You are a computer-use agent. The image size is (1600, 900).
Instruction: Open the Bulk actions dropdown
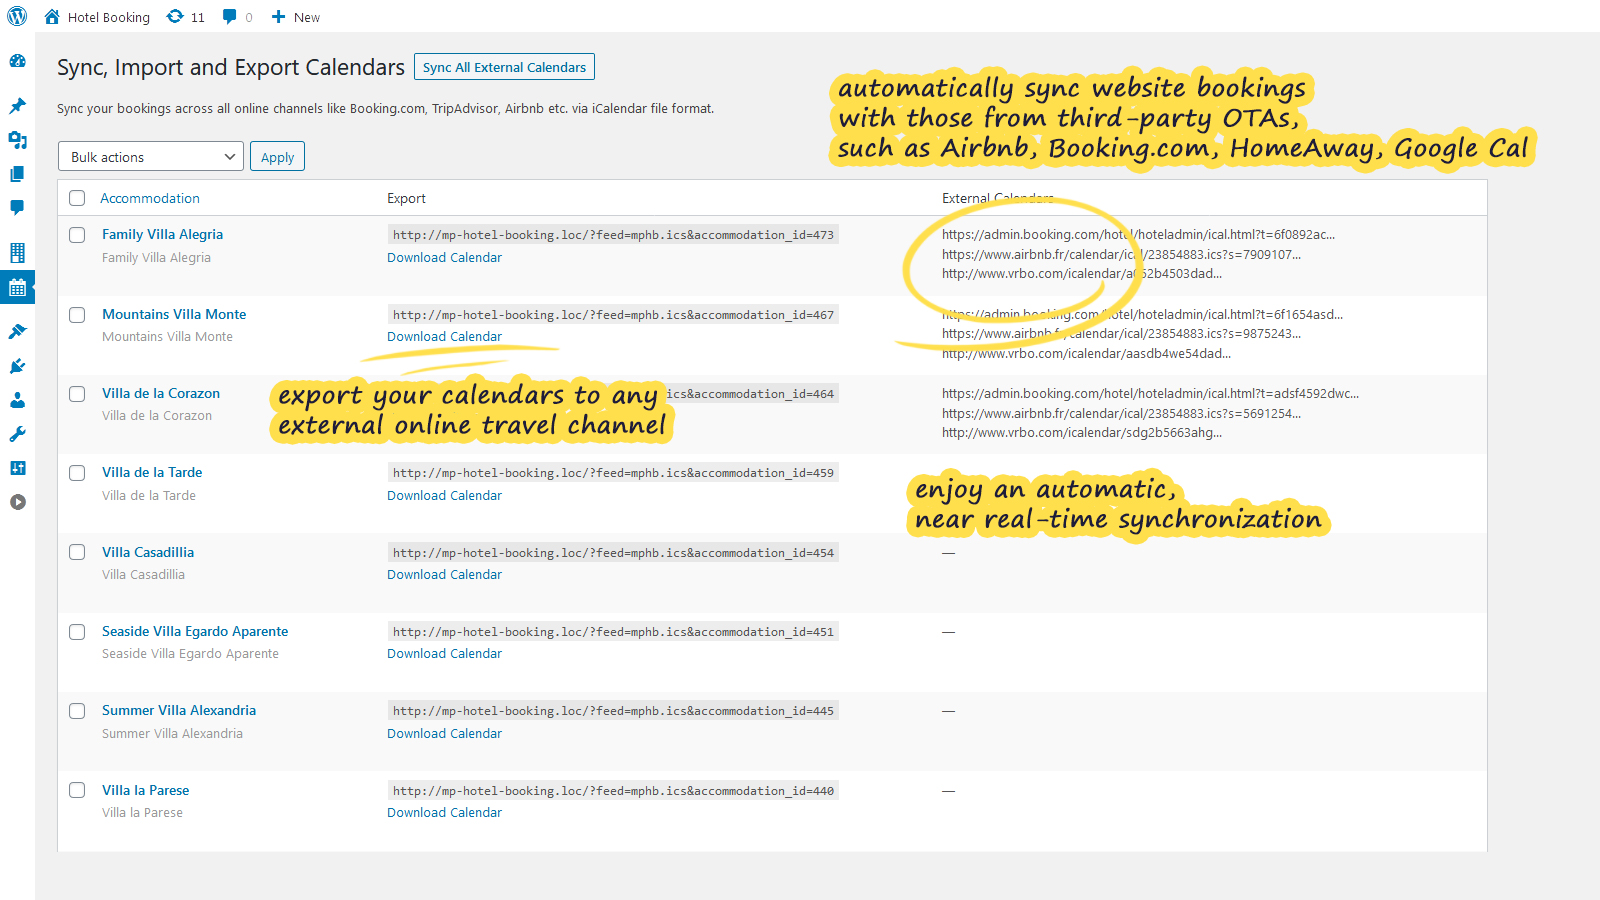tap(150, 156)
